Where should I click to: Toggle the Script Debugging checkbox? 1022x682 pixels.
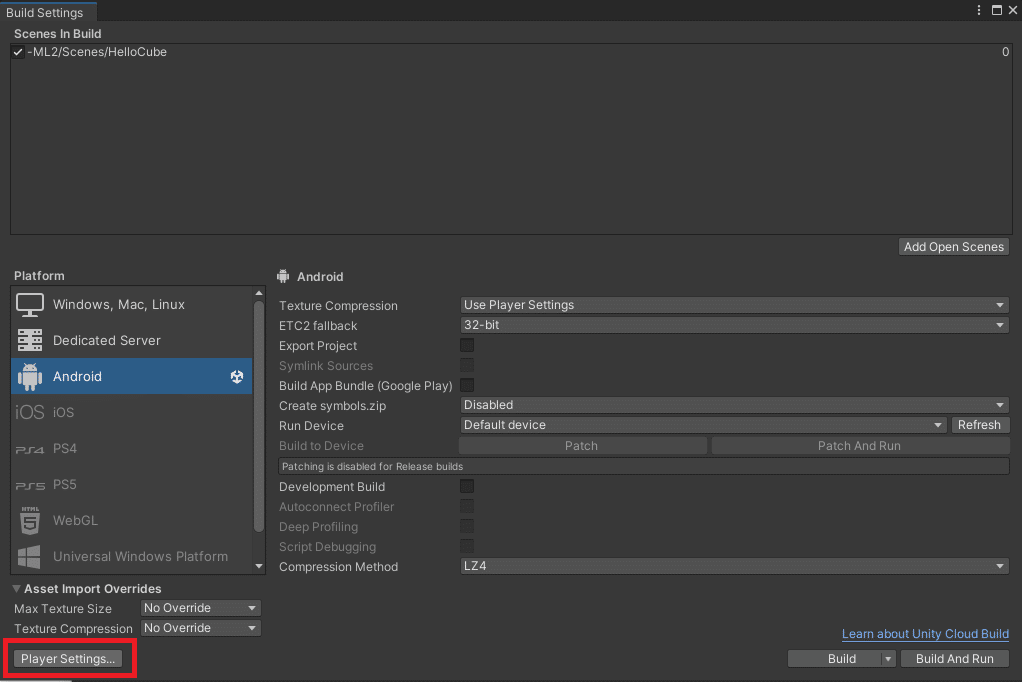tap(467, 546)
